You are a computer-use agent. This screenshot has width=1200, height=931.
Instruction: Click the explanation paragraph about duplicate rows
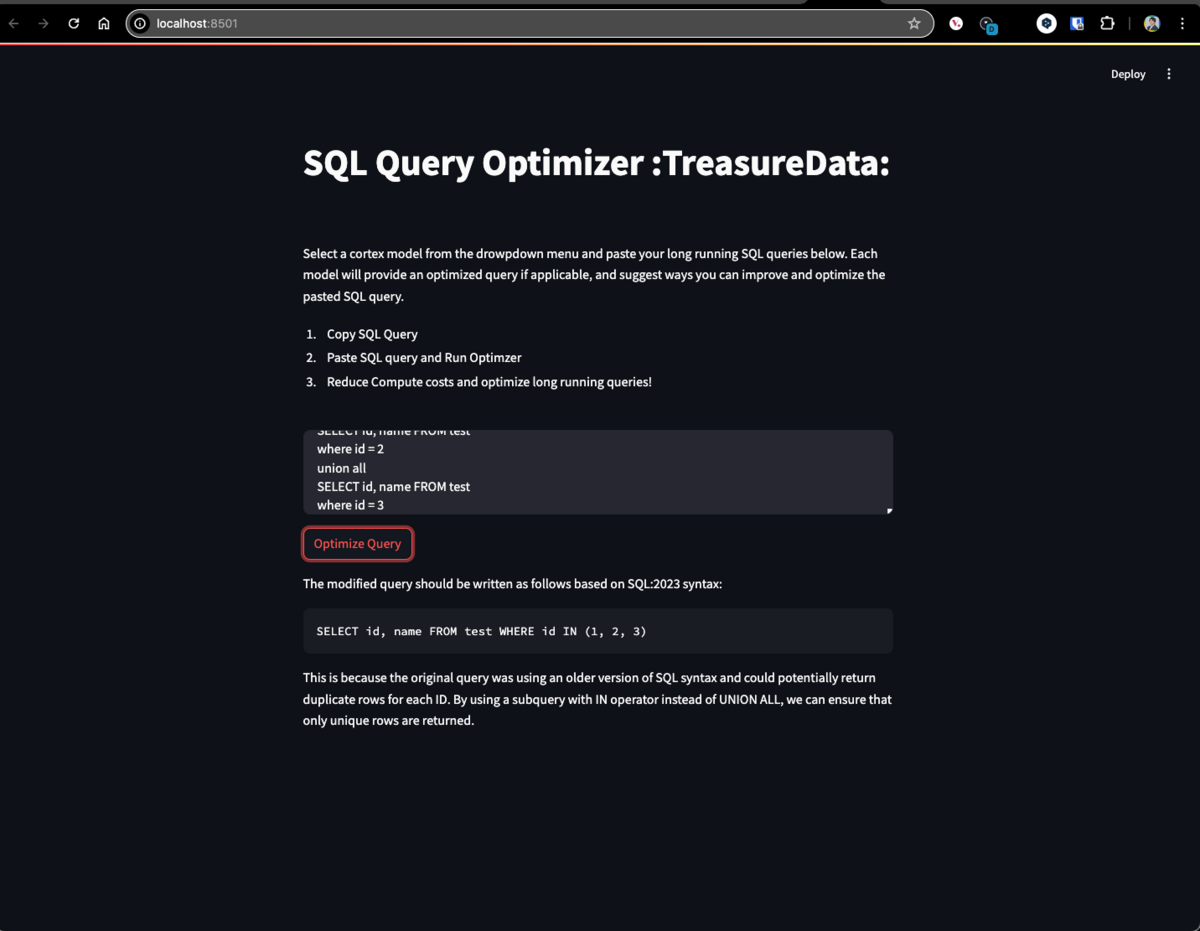pyautogui.click(x=598, y=699)
